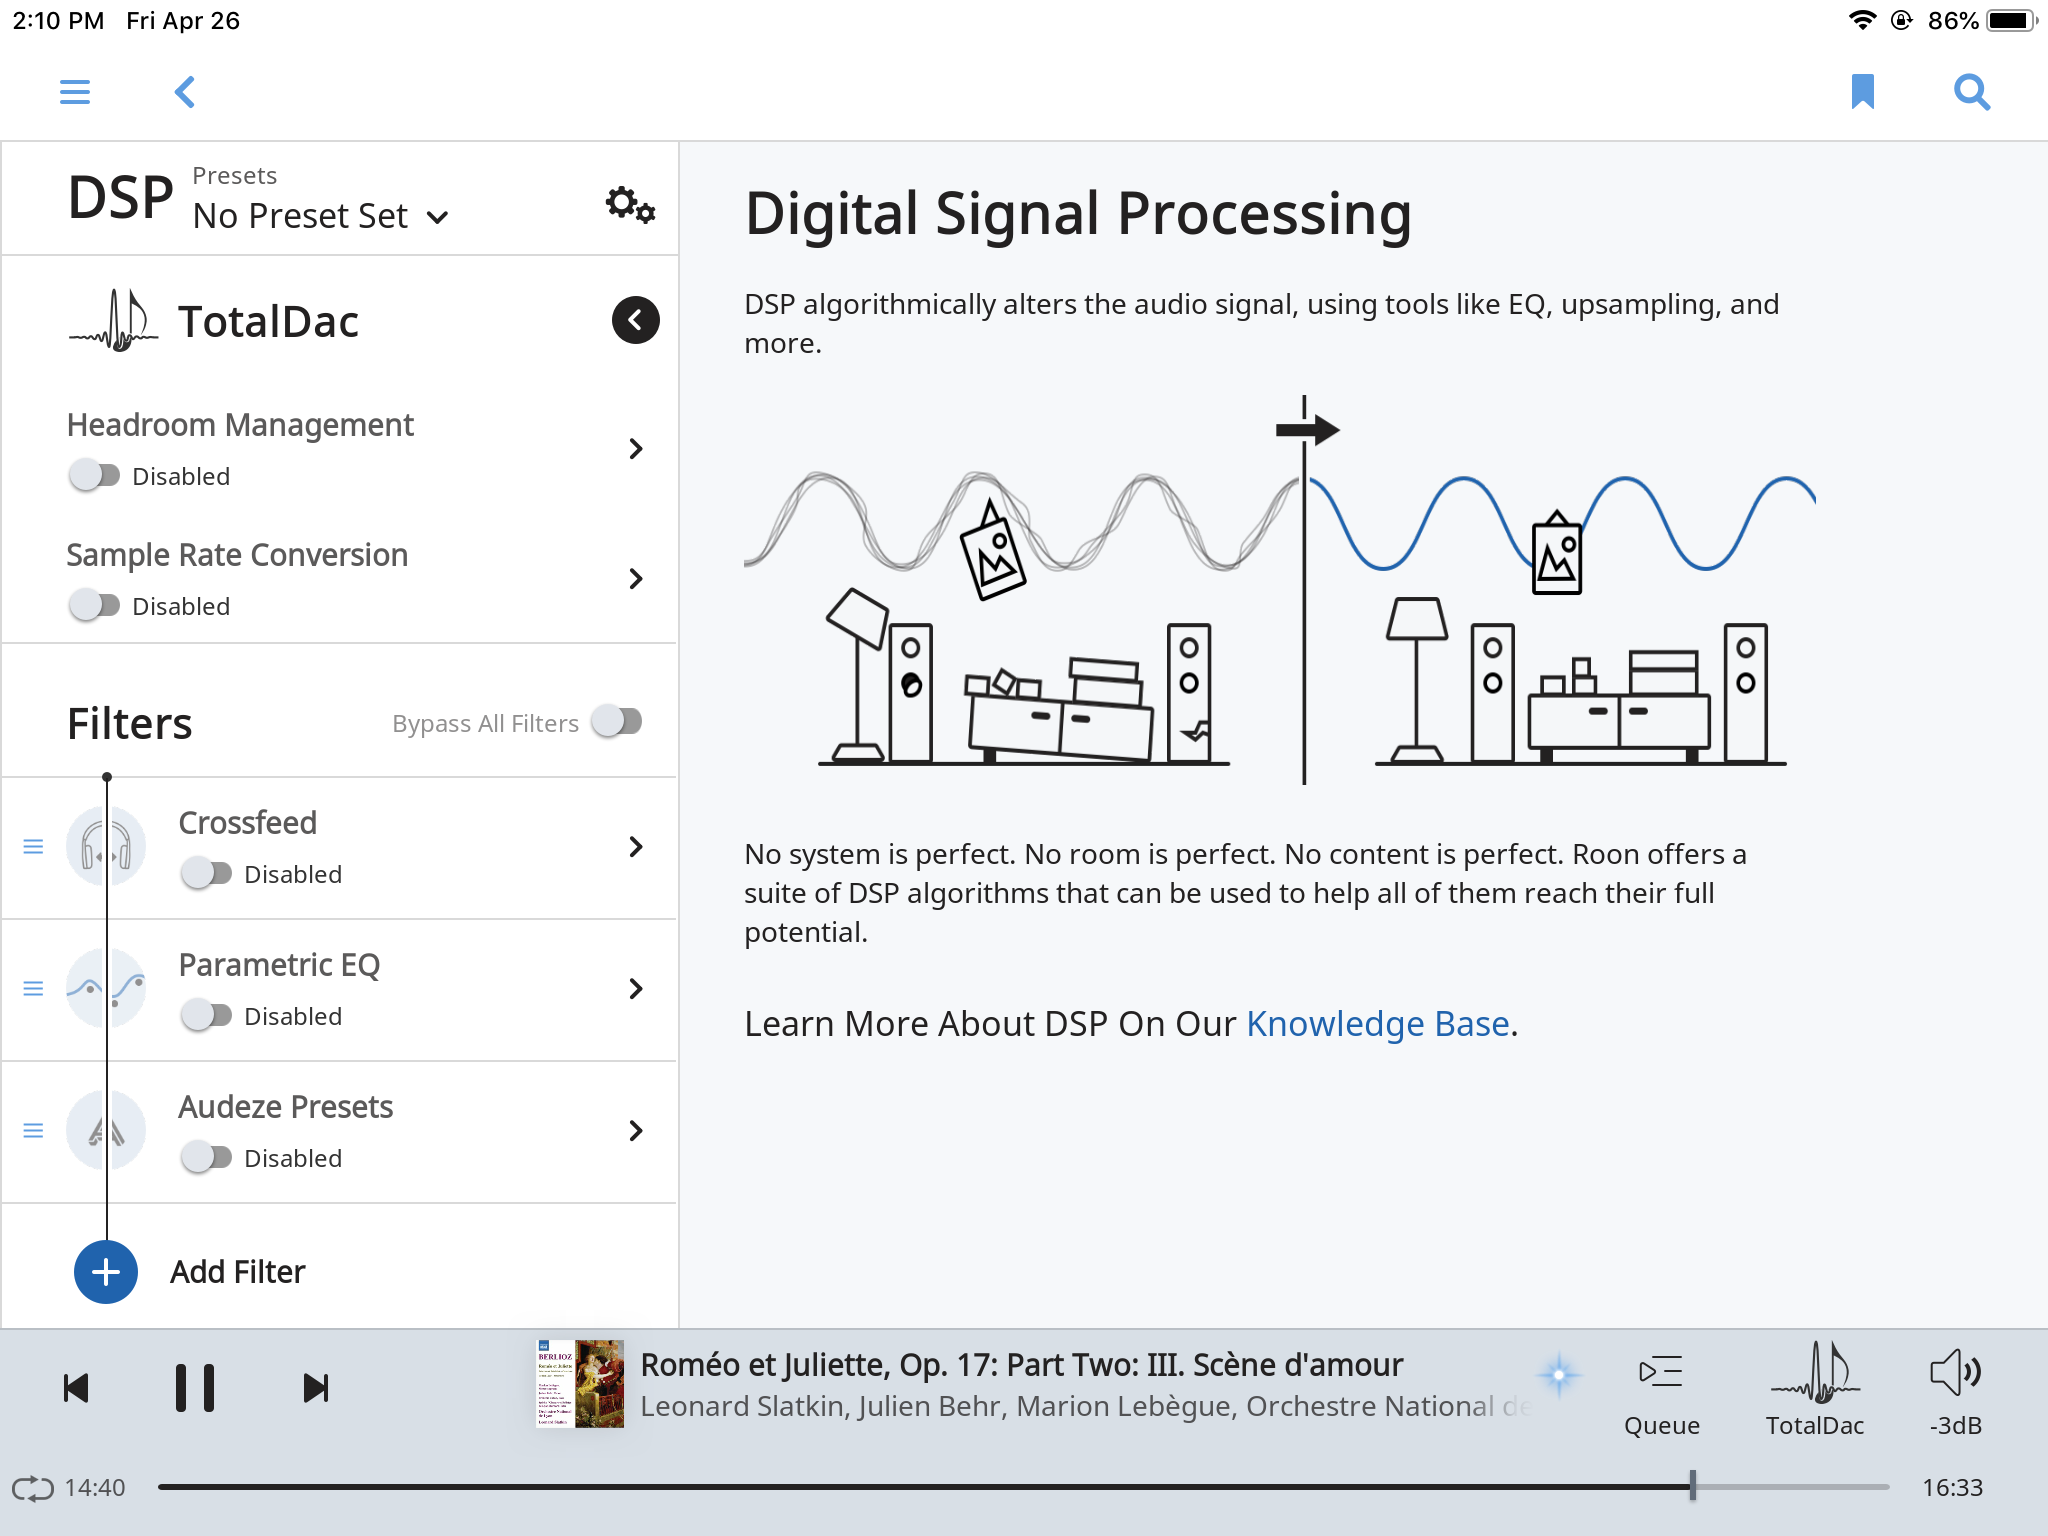Open the Berlioz album cover thumbnail
This screenshot has height=1536, width=2048.
[x=580, y=1384]
